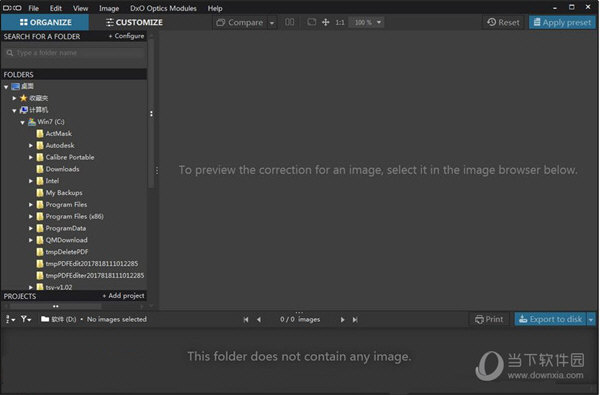Screen dimensions: 600x395
Task: Click the Apply preset button
Action: 562,23
